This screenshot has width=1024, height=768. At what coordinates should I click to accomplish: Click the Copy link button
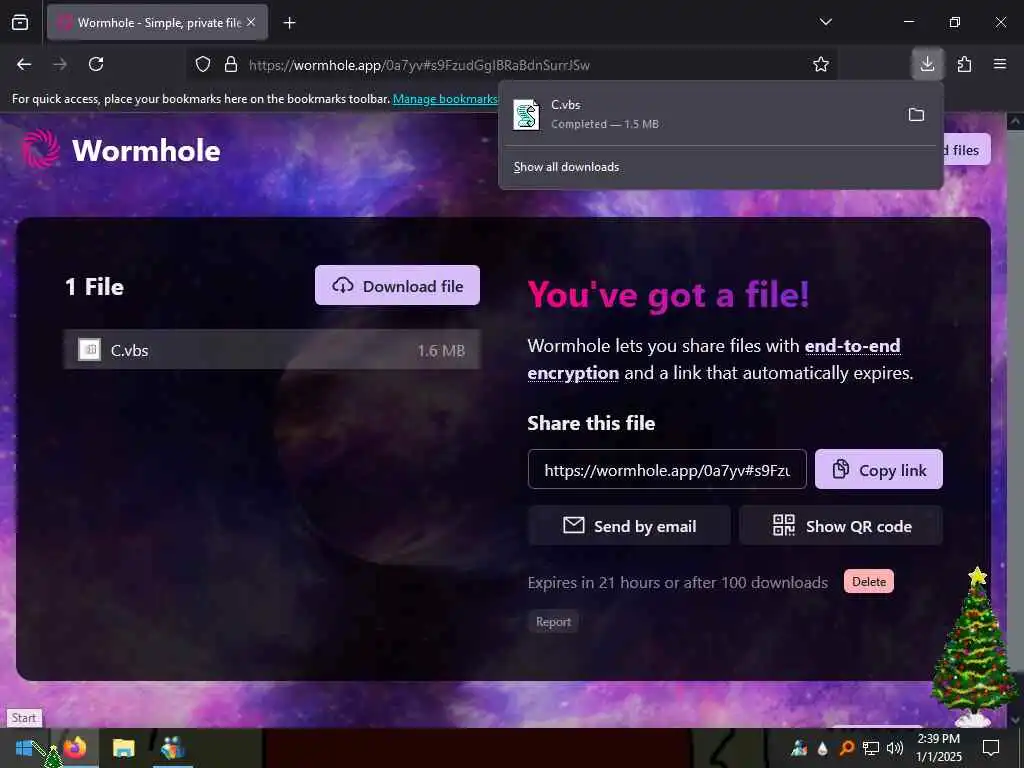tap(878, 470)
